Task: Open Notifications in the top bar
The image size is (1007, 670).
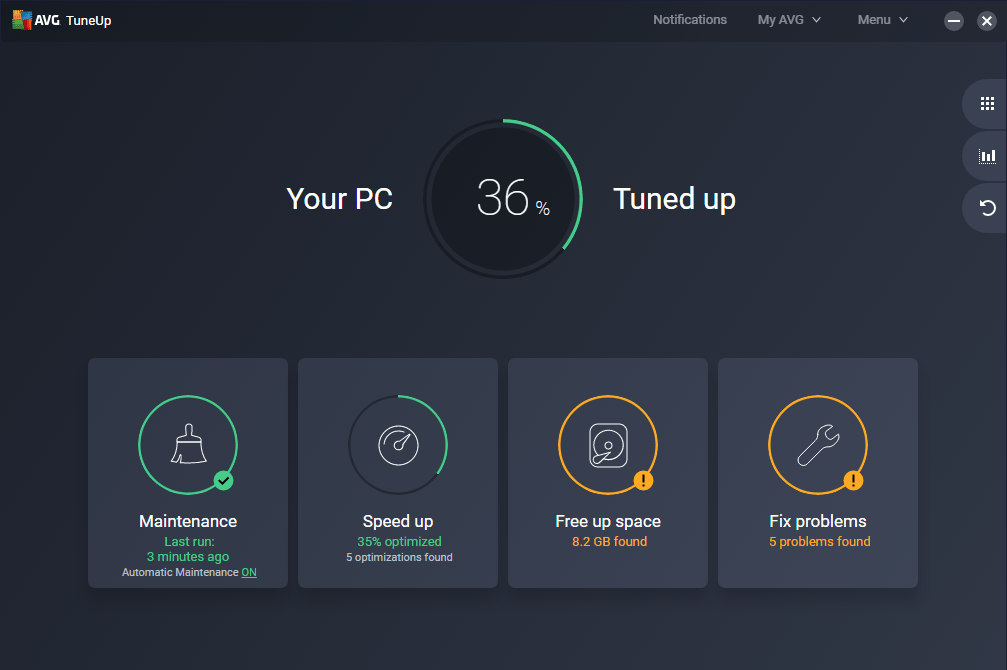Action: [x=690, y=19]
